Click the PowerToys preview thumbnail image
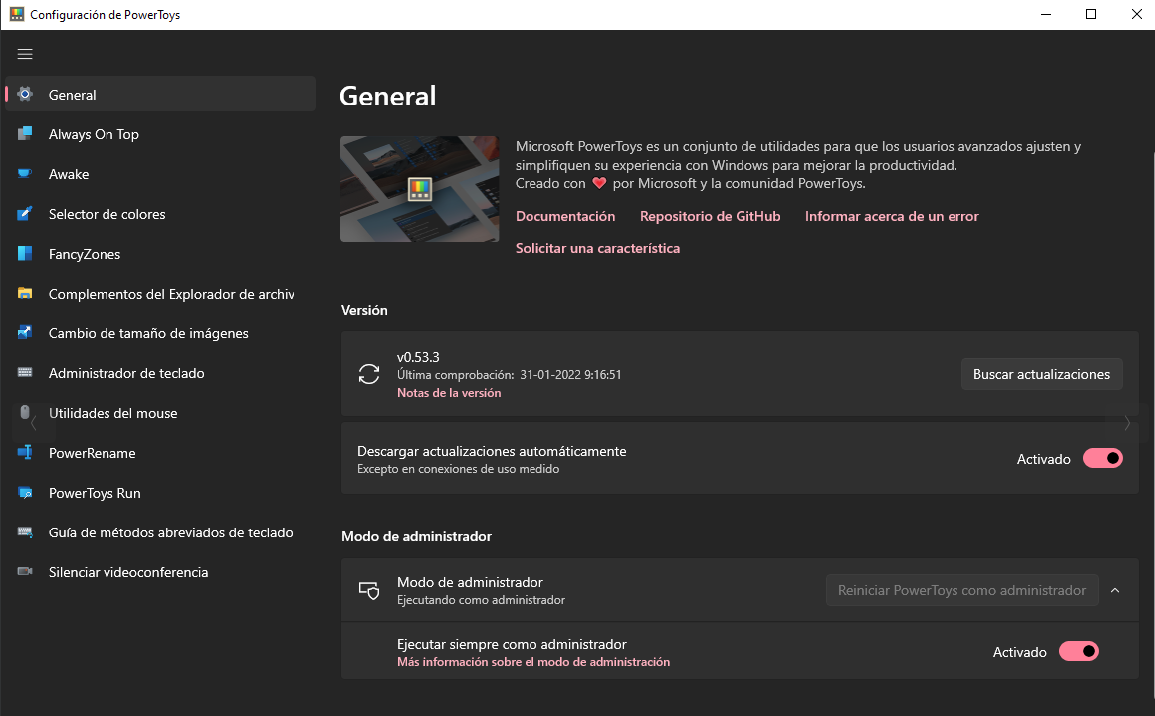The width and height of the screenshot is (1155, 716). (x=419, y=189)
